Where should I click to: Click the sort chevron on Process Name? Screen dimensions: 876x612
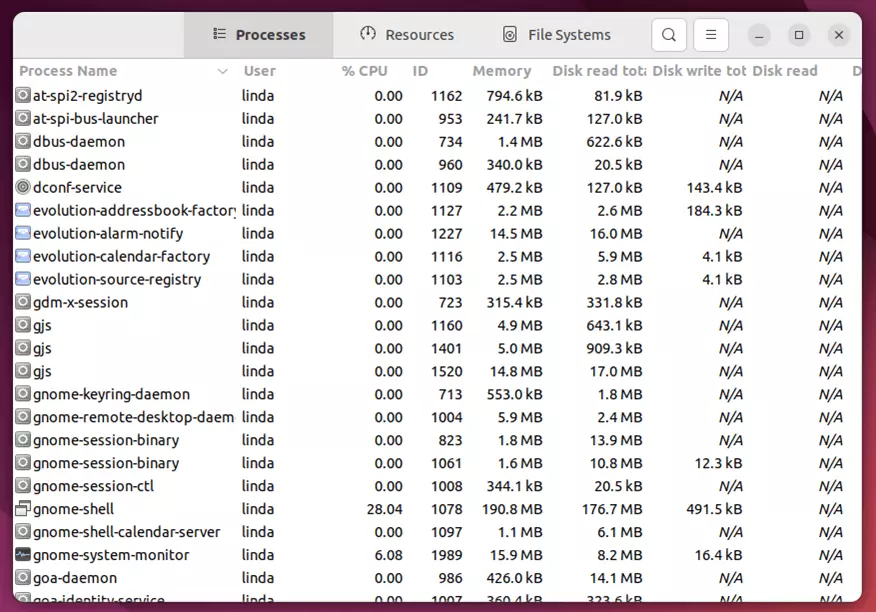[x=222, y=71]
